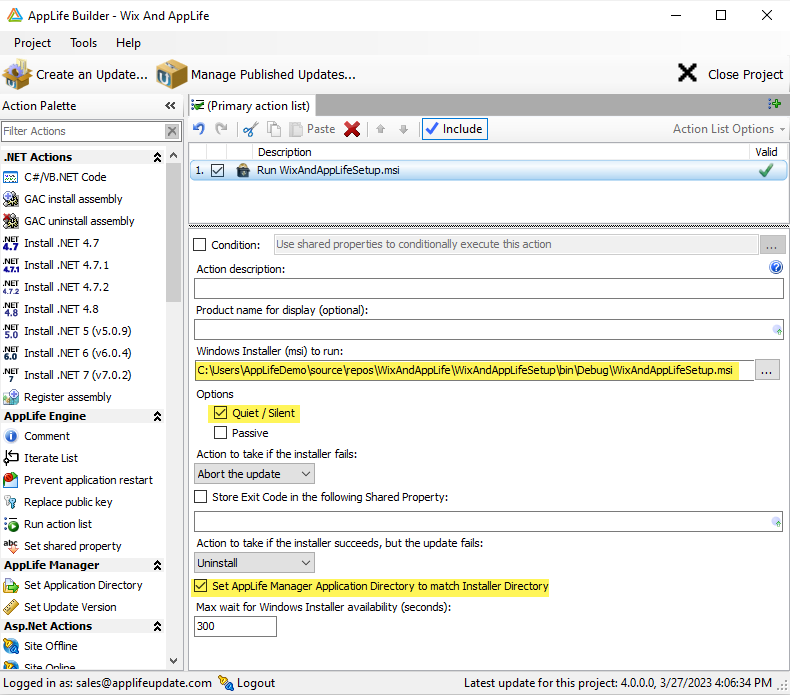Open the Uninstall dropdown
This screenshot has width=790, height=695.
[x=254, y=563]
